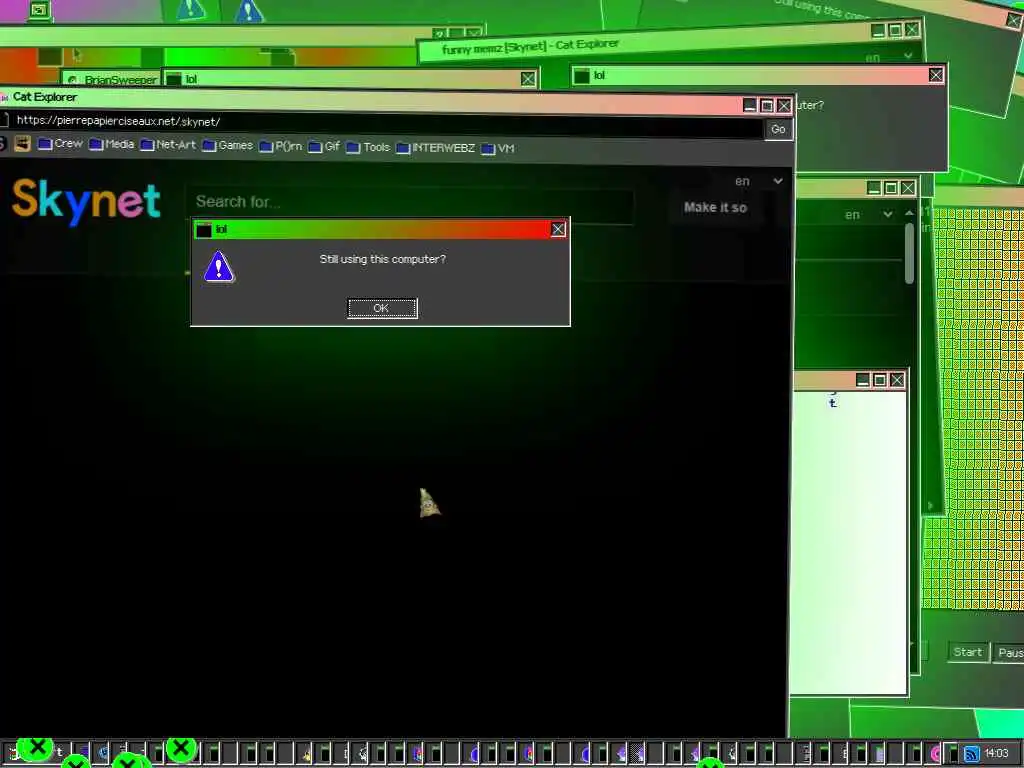Click the blue RSS tray icon
The width and height of the screenshot is (1024, 768).
click(x=972, y=754)
